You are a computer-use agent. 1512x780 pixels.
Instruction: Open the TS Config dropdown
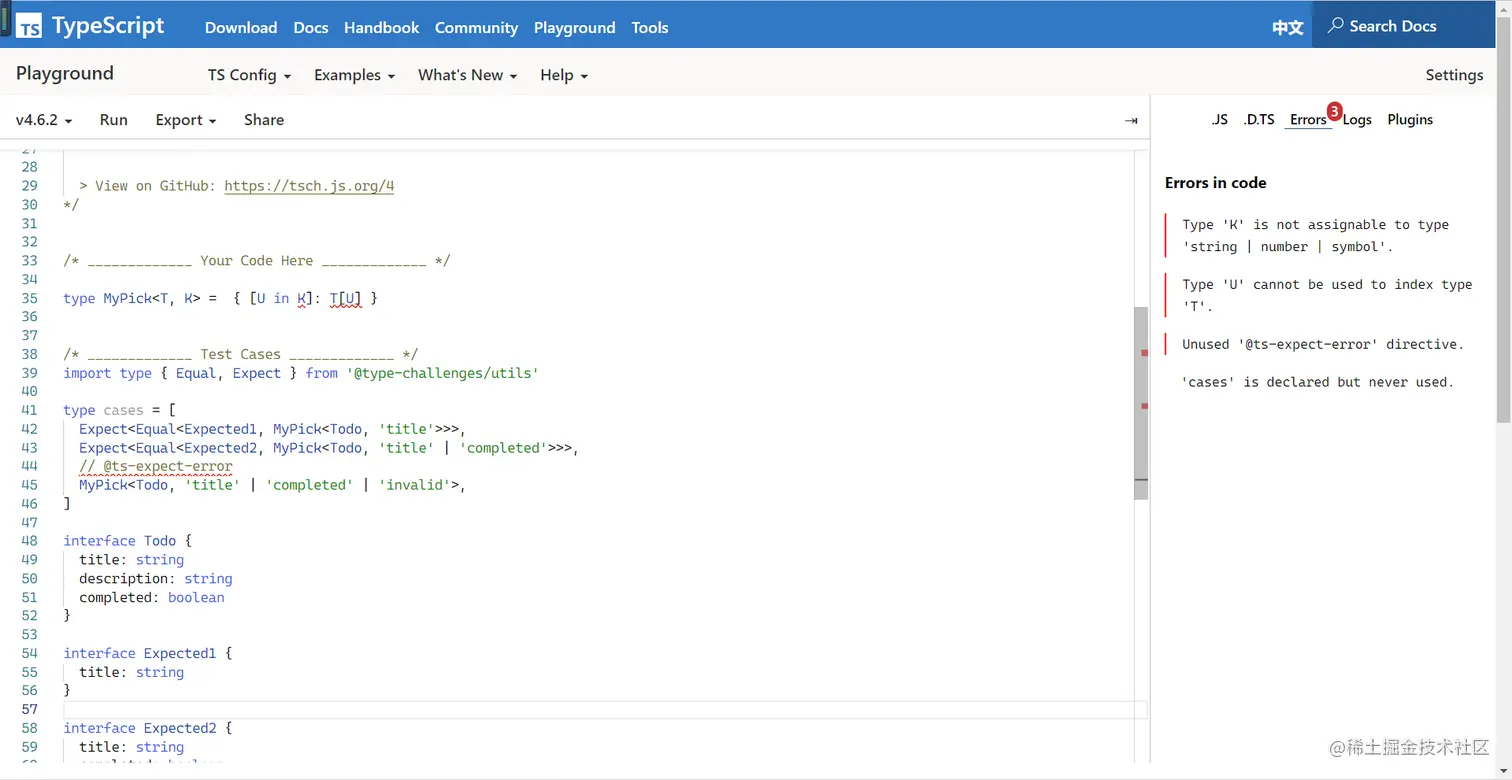pos(249,75)
